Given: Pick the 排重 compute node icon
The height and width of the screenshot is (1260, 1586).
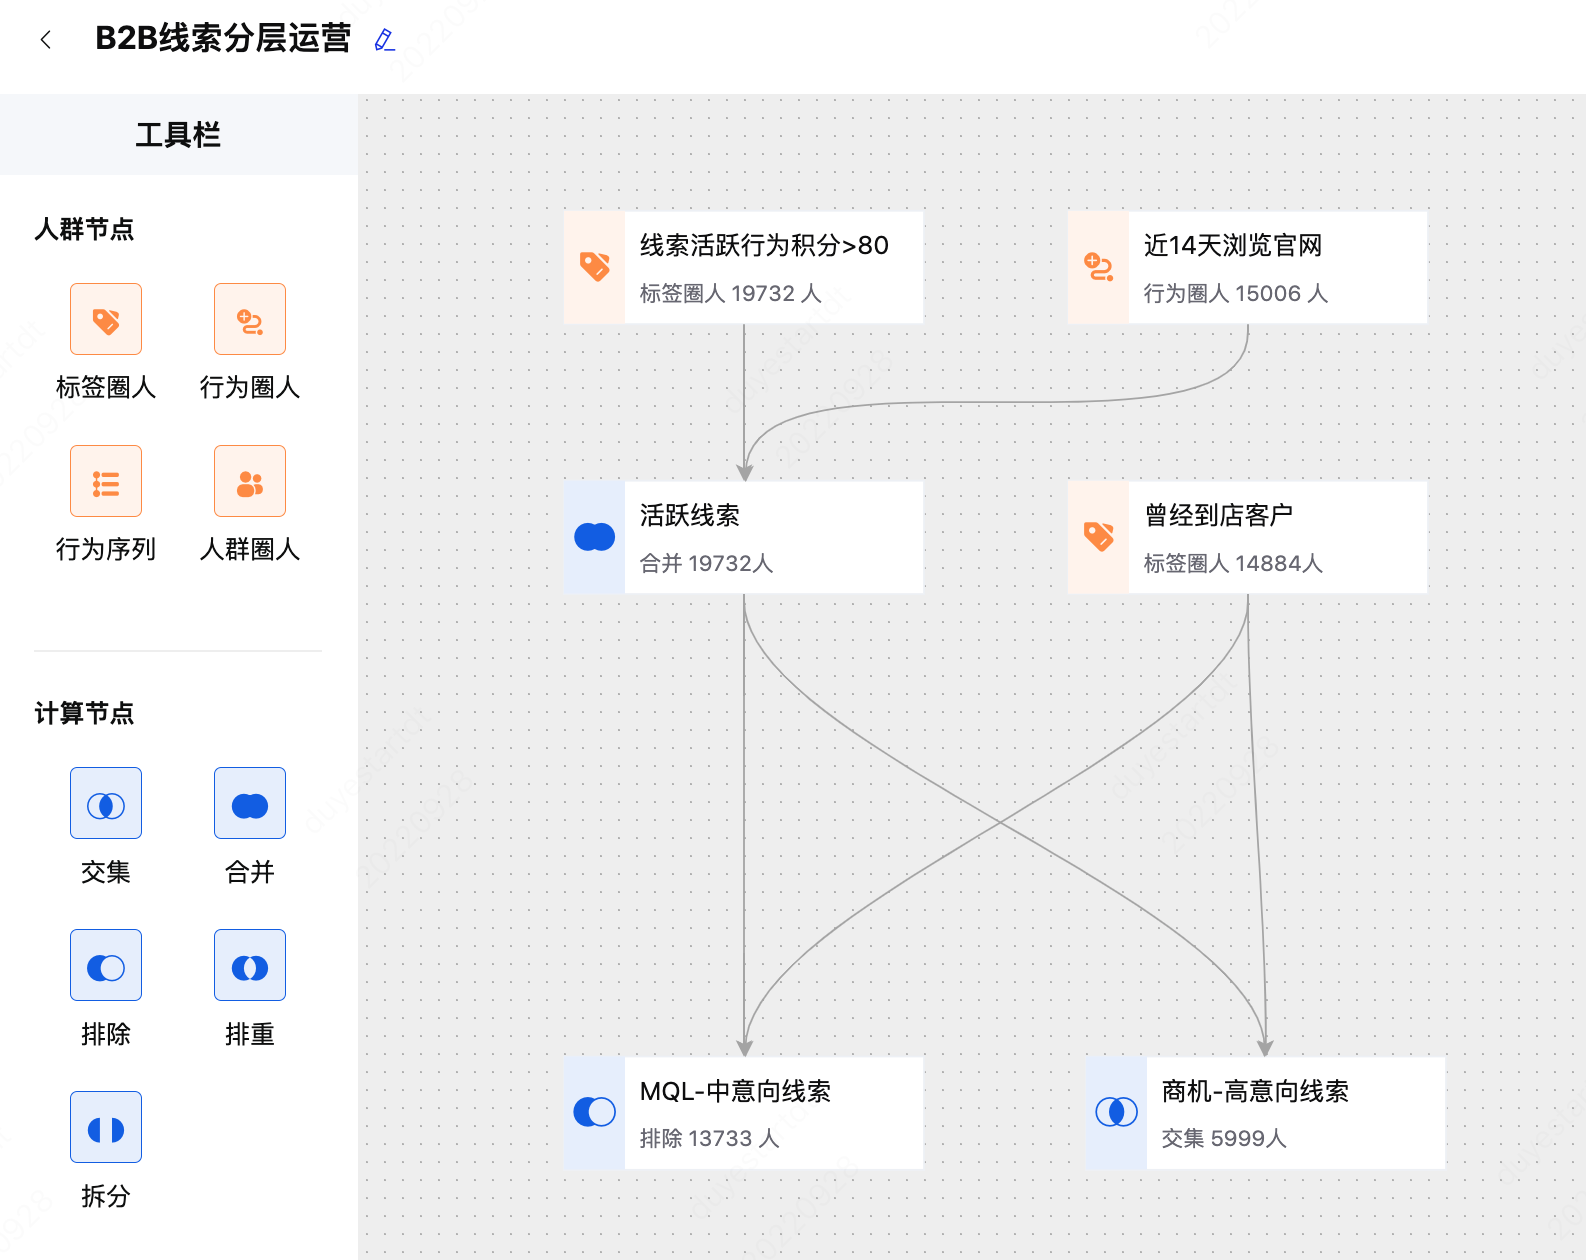Looking at the screenshot, I should click(x=250, y=965).
